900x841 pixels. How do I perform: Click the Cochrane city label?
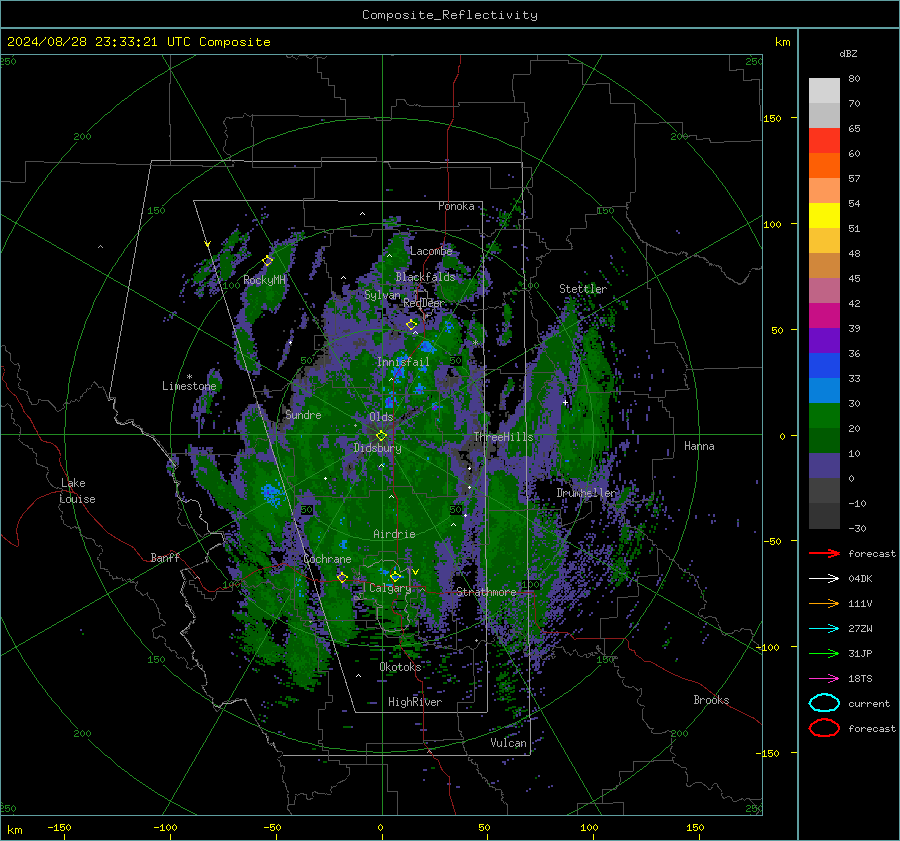(x=327, y=559)
